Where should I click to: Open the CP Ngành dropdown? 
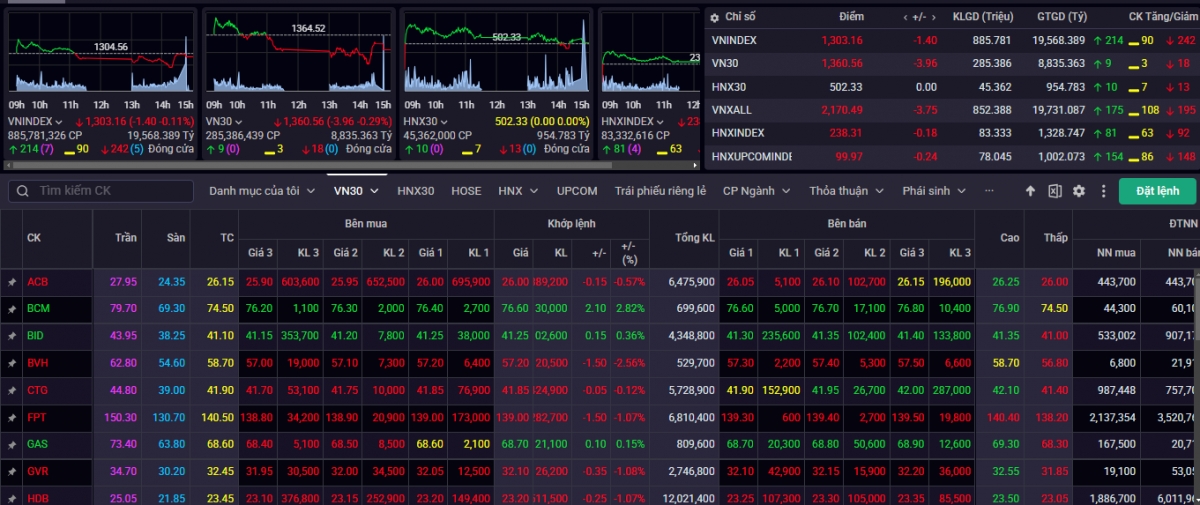coord(756,191)
